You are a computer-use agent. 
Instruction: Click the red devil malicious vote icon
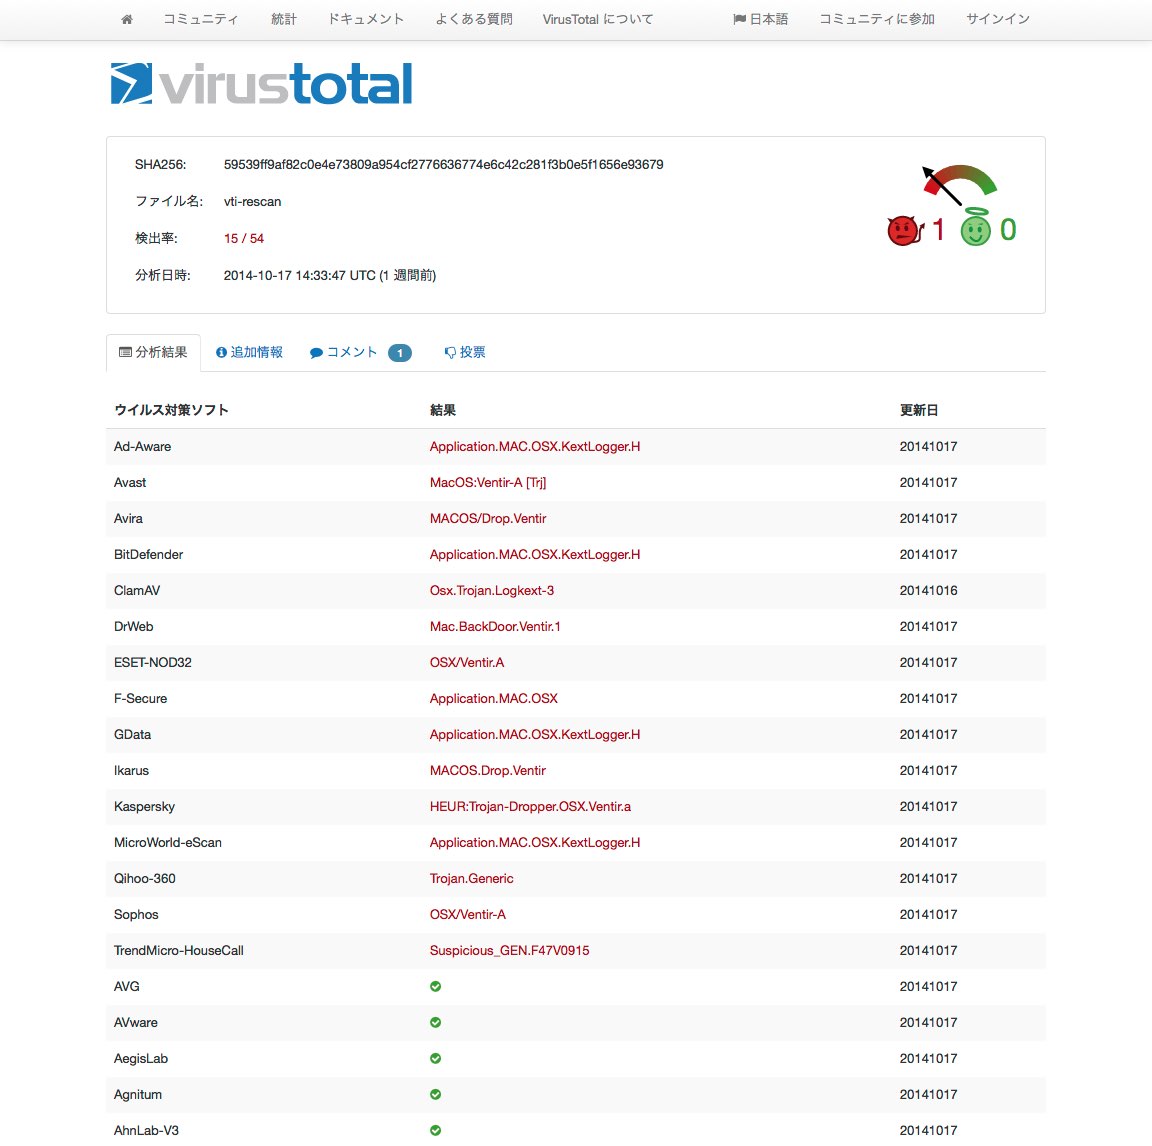click(x=904, y=231)
